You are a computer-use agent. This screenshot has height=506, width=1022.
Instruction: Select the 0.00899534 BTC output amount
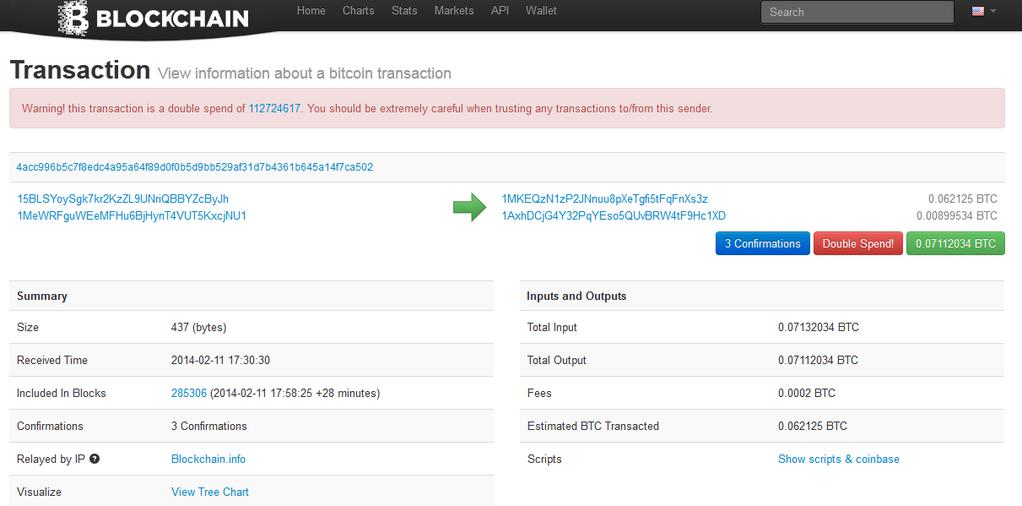957,215
